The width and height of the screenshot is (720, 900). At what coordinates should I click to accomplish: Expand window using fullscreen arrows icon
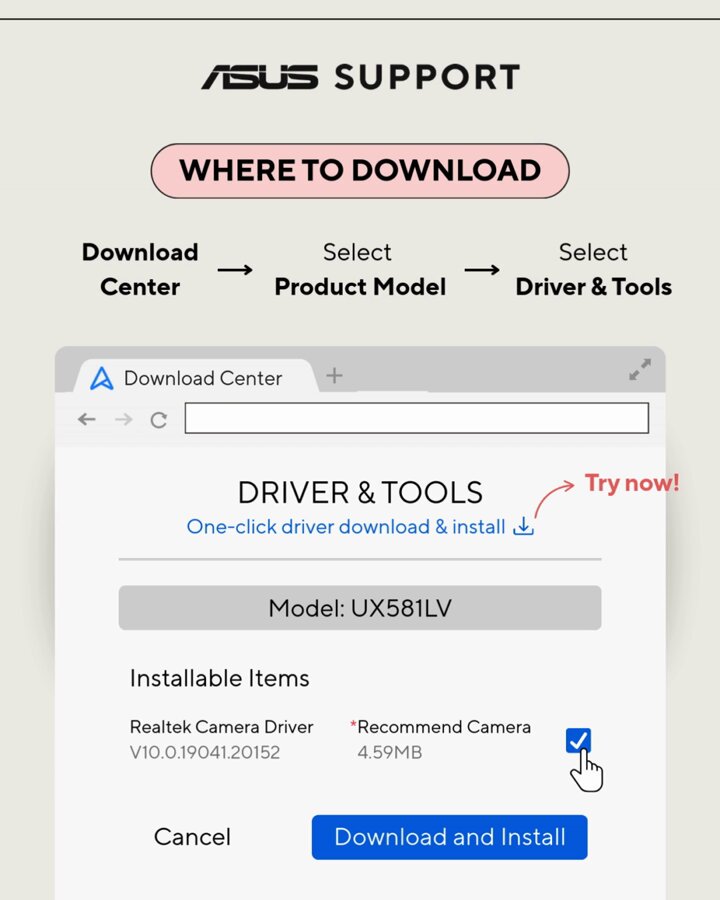click(640, 370)
